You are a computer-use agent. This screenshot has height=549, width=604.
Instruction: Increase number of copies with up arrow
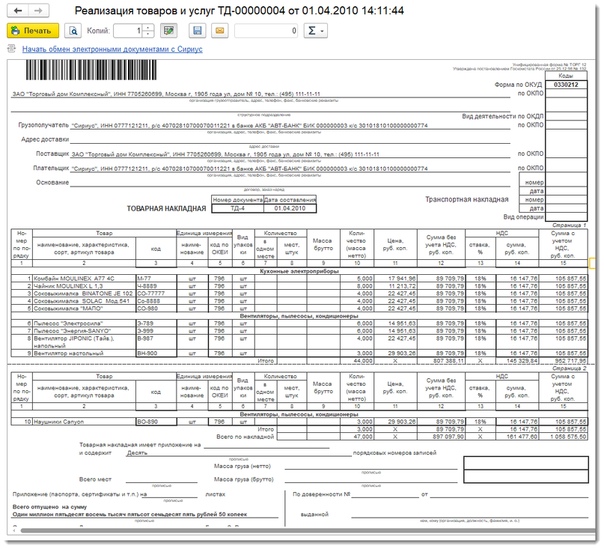click(148, 27)
